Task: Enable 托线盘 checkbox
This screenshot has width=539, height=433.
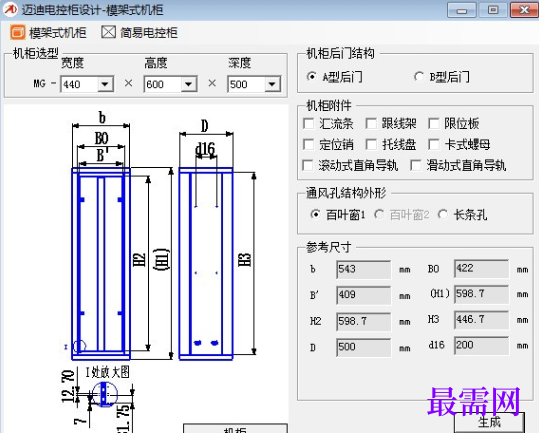Action: 371,144
